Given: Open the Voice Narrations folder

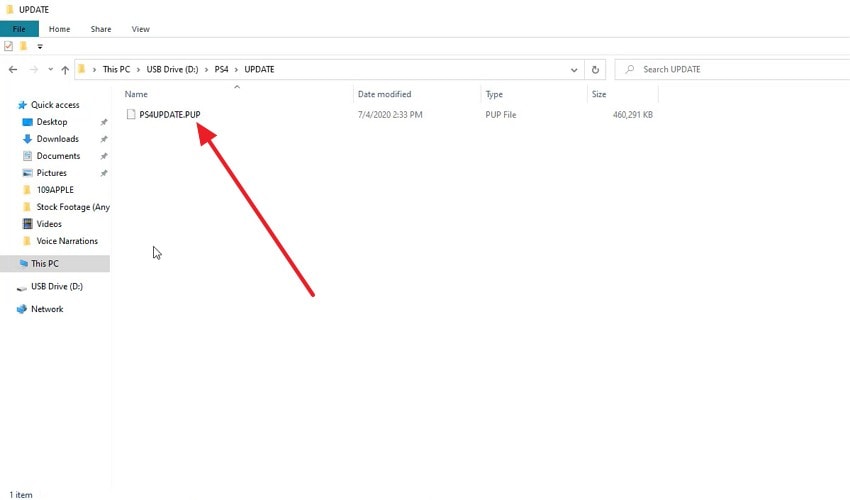Looking at the screenshot, I should pos(67,241).
